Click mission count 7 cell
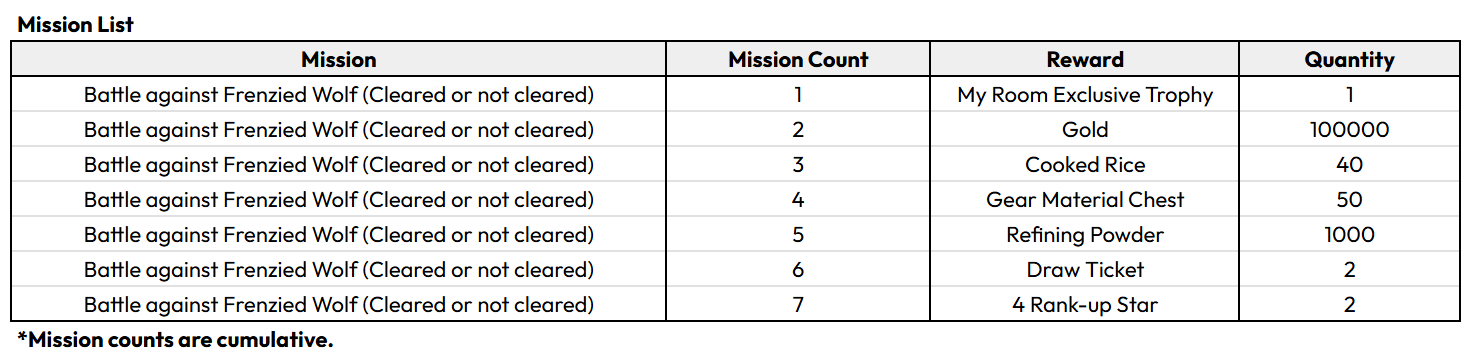The height and width of the screenshot is (360, 1466). (x=798, y=305)
